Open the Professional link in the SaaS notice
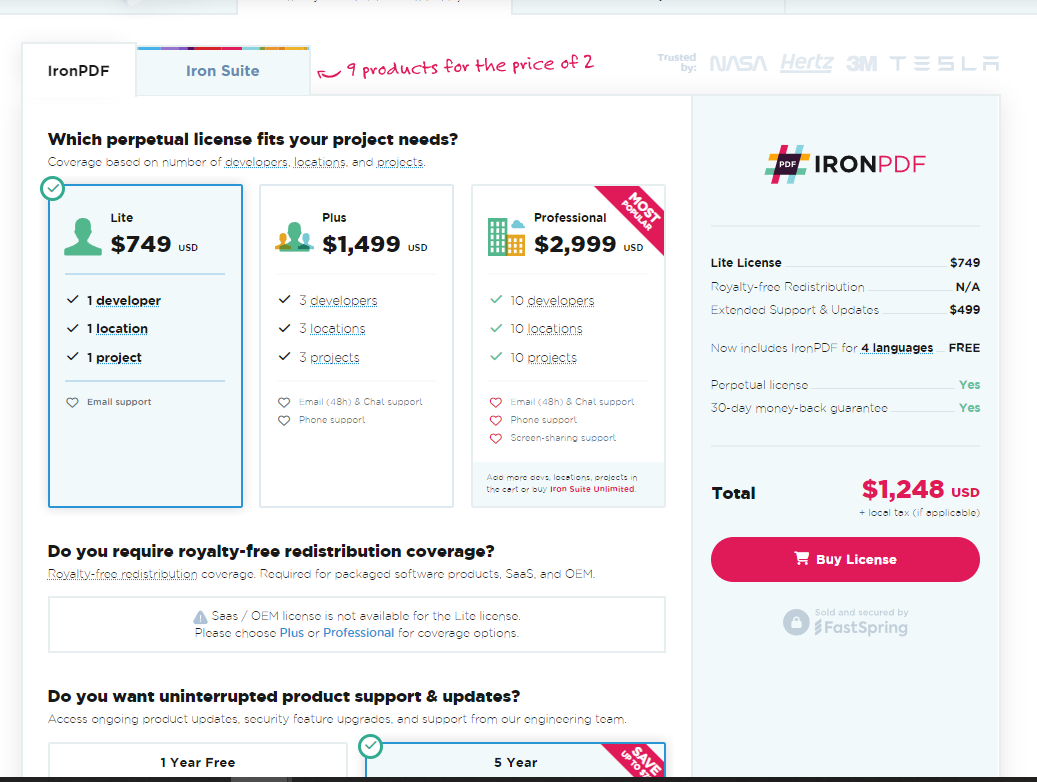The image size is (1037, 782). 358,633
